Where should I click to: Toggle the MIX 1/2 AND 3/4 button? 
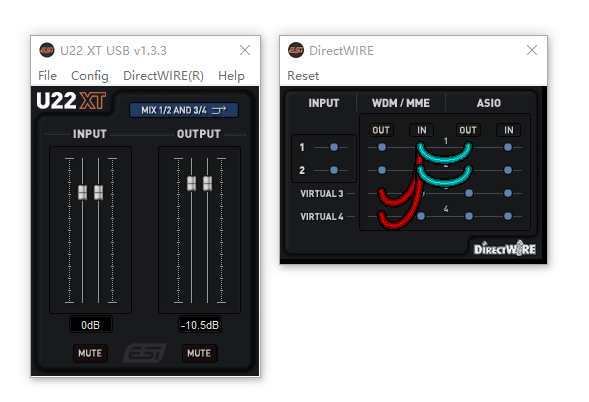[x=184, y=110]
